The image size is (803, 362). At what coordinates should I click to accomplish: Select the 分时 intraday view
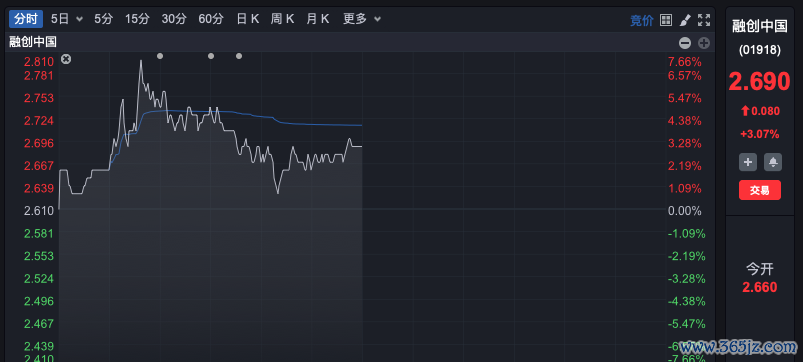[x=26, y=19]
